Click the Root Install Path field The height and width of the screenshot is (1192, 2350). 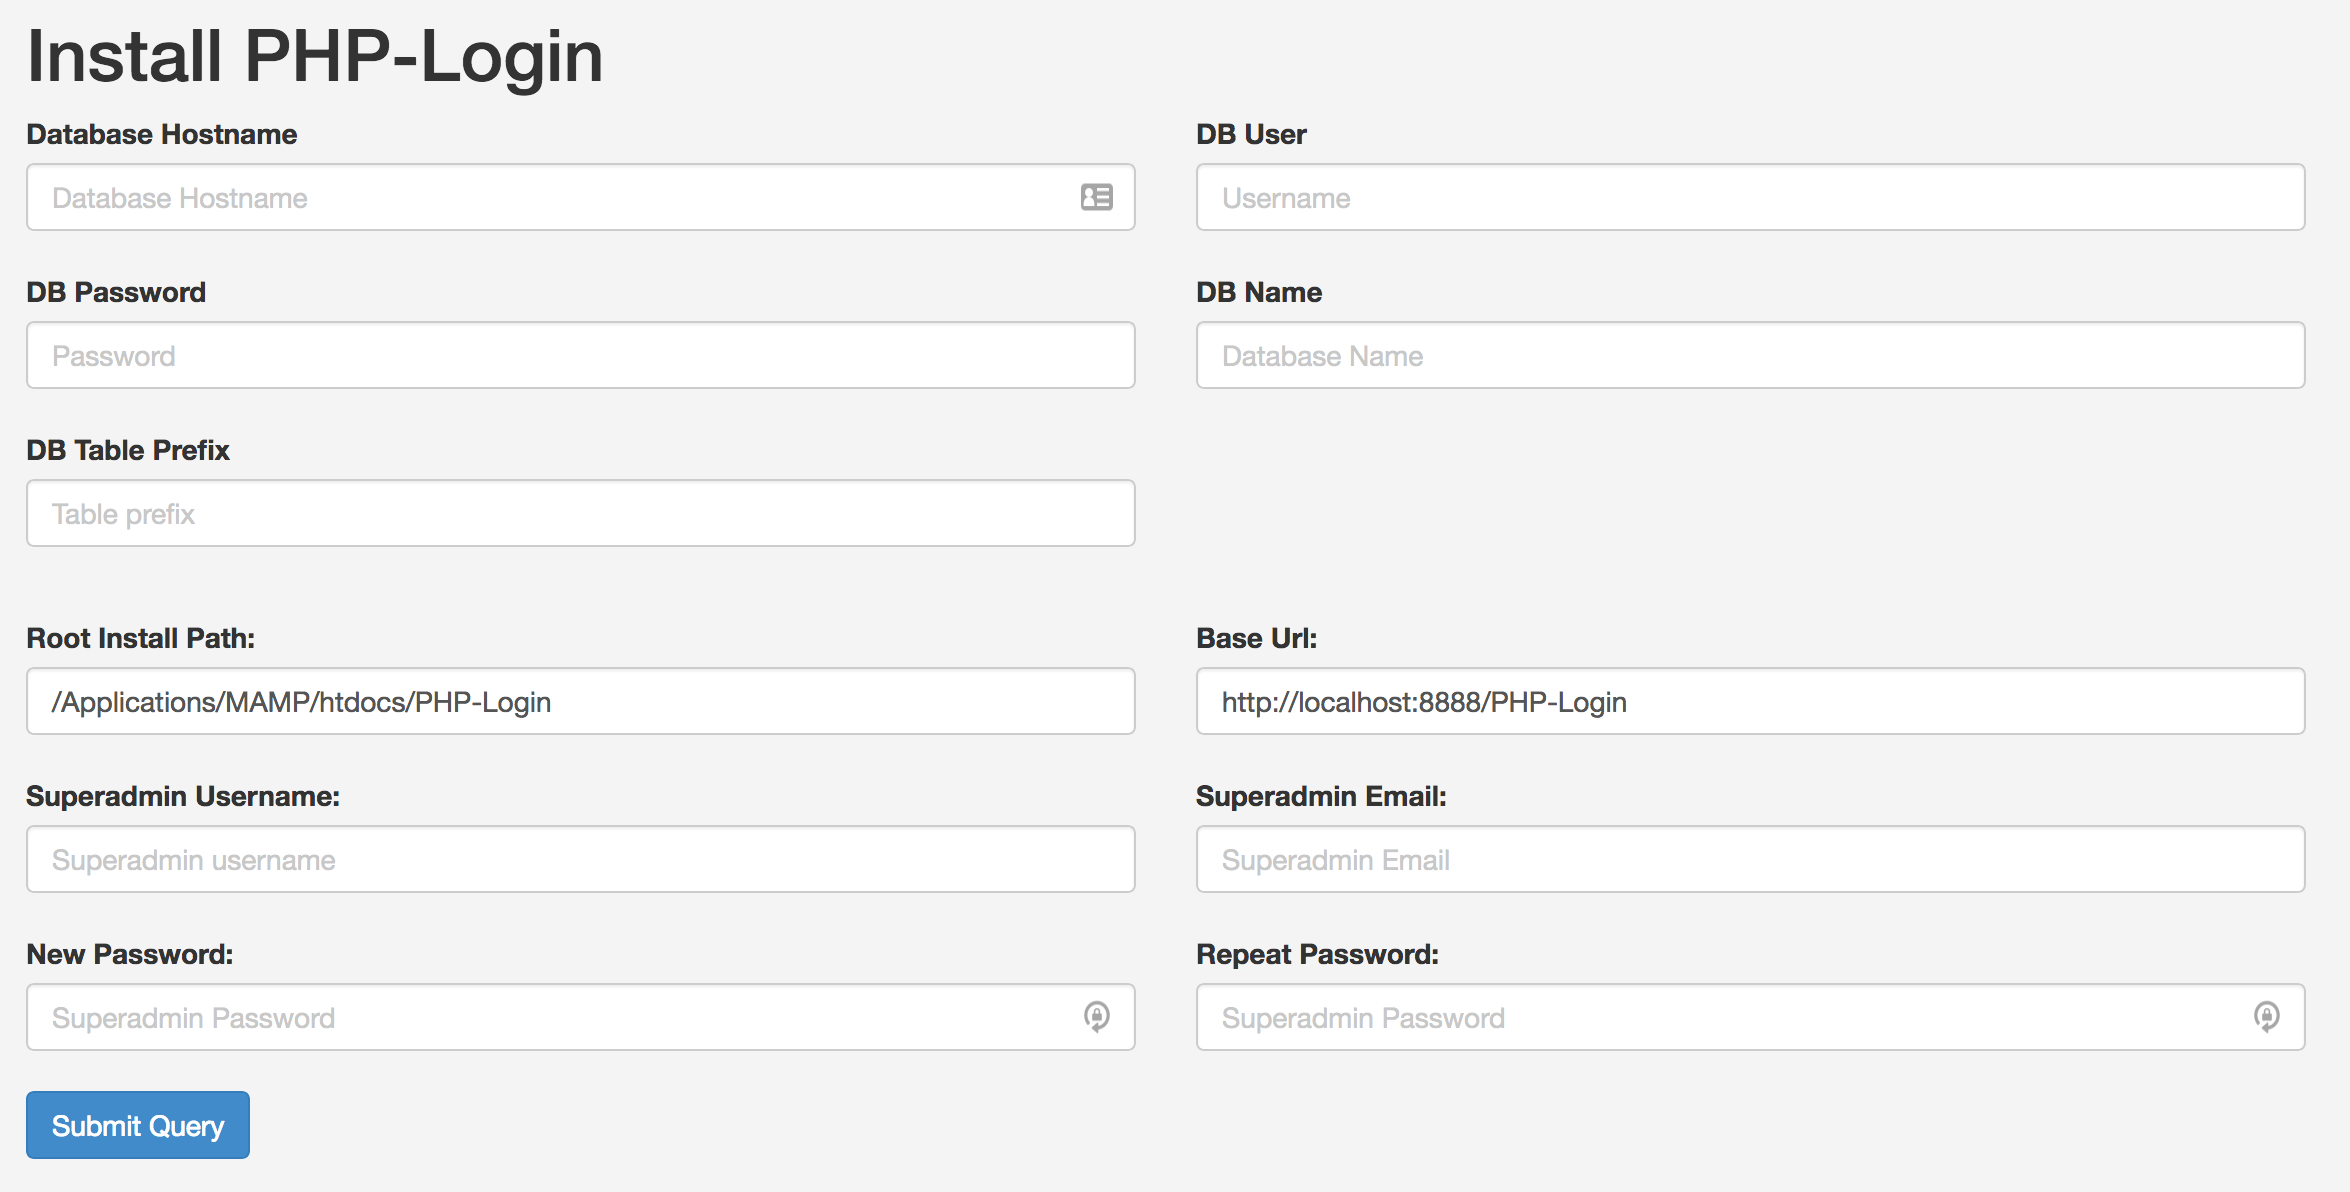580,701
